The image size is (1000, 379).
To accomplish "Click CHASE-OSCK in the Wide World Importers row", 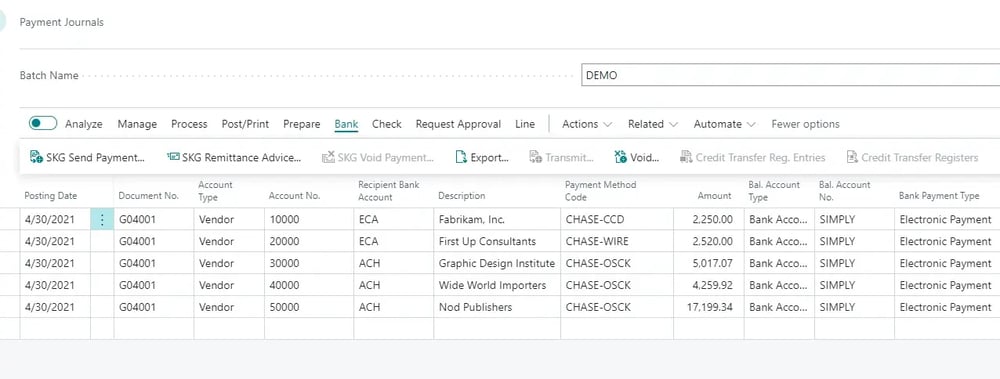I will pos(617,285).
